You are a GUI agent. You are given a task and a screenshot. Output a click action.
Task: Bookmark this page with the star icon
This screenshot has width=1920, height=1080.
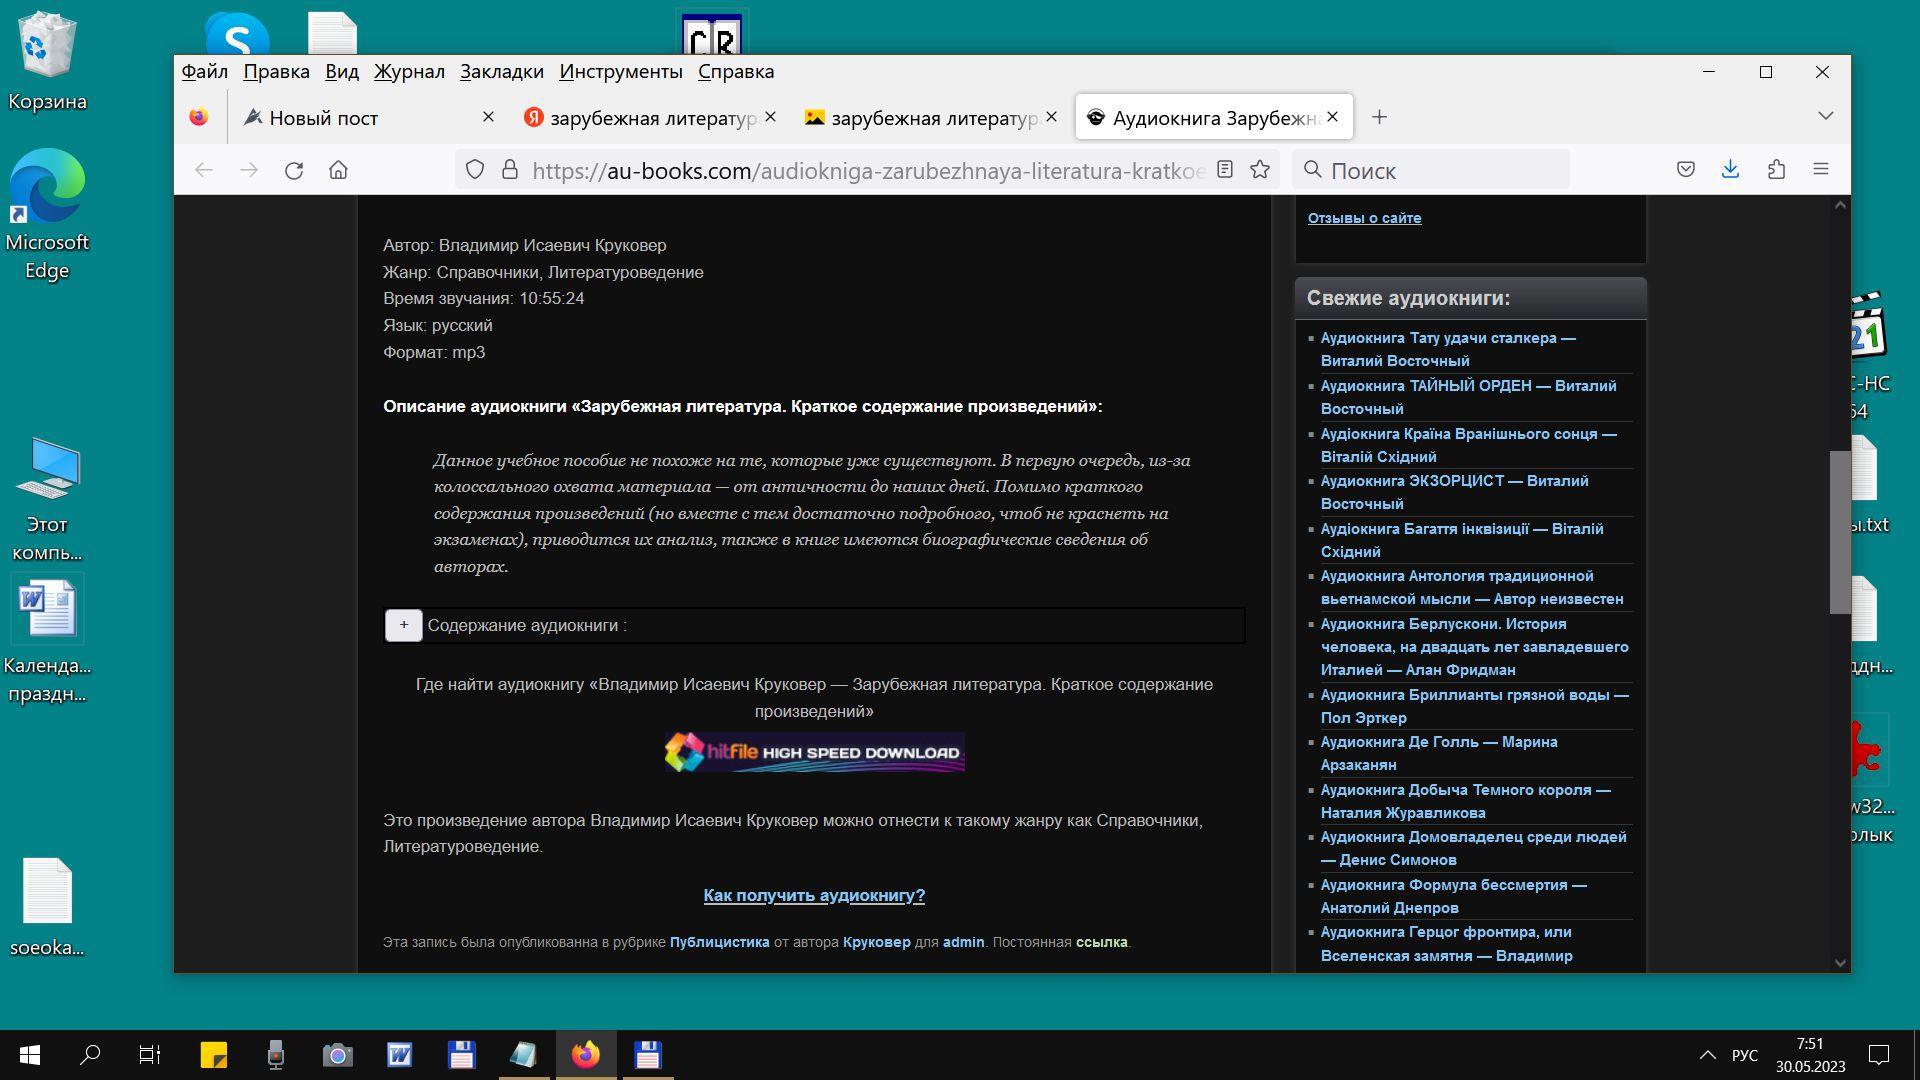1260,170
